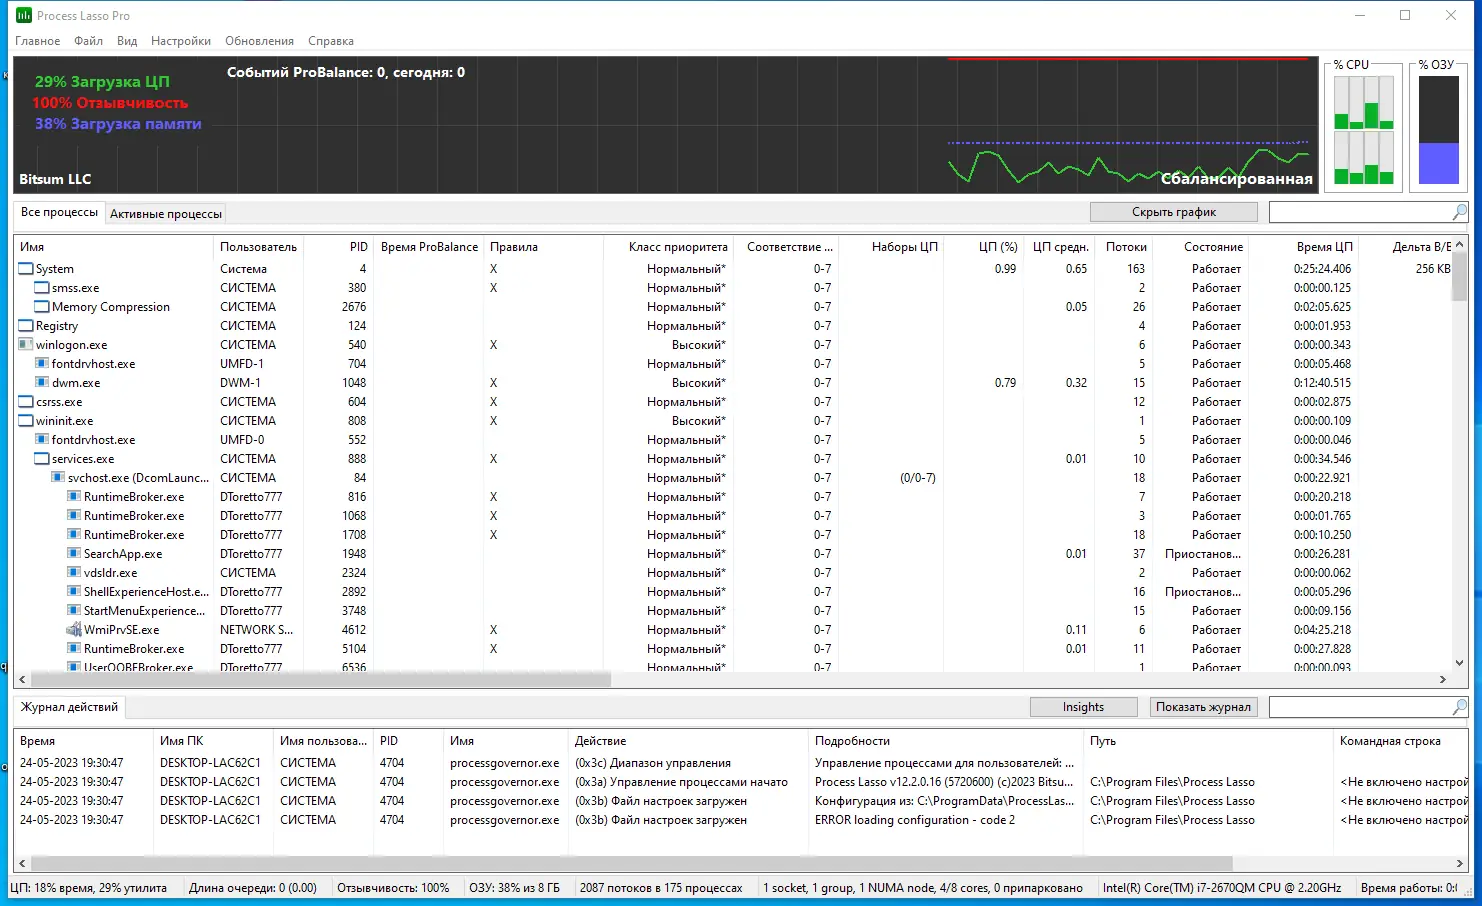The width and height of the screenshot is (1482, 906).
Task: Open the Обновления menu
Action: 259,41
